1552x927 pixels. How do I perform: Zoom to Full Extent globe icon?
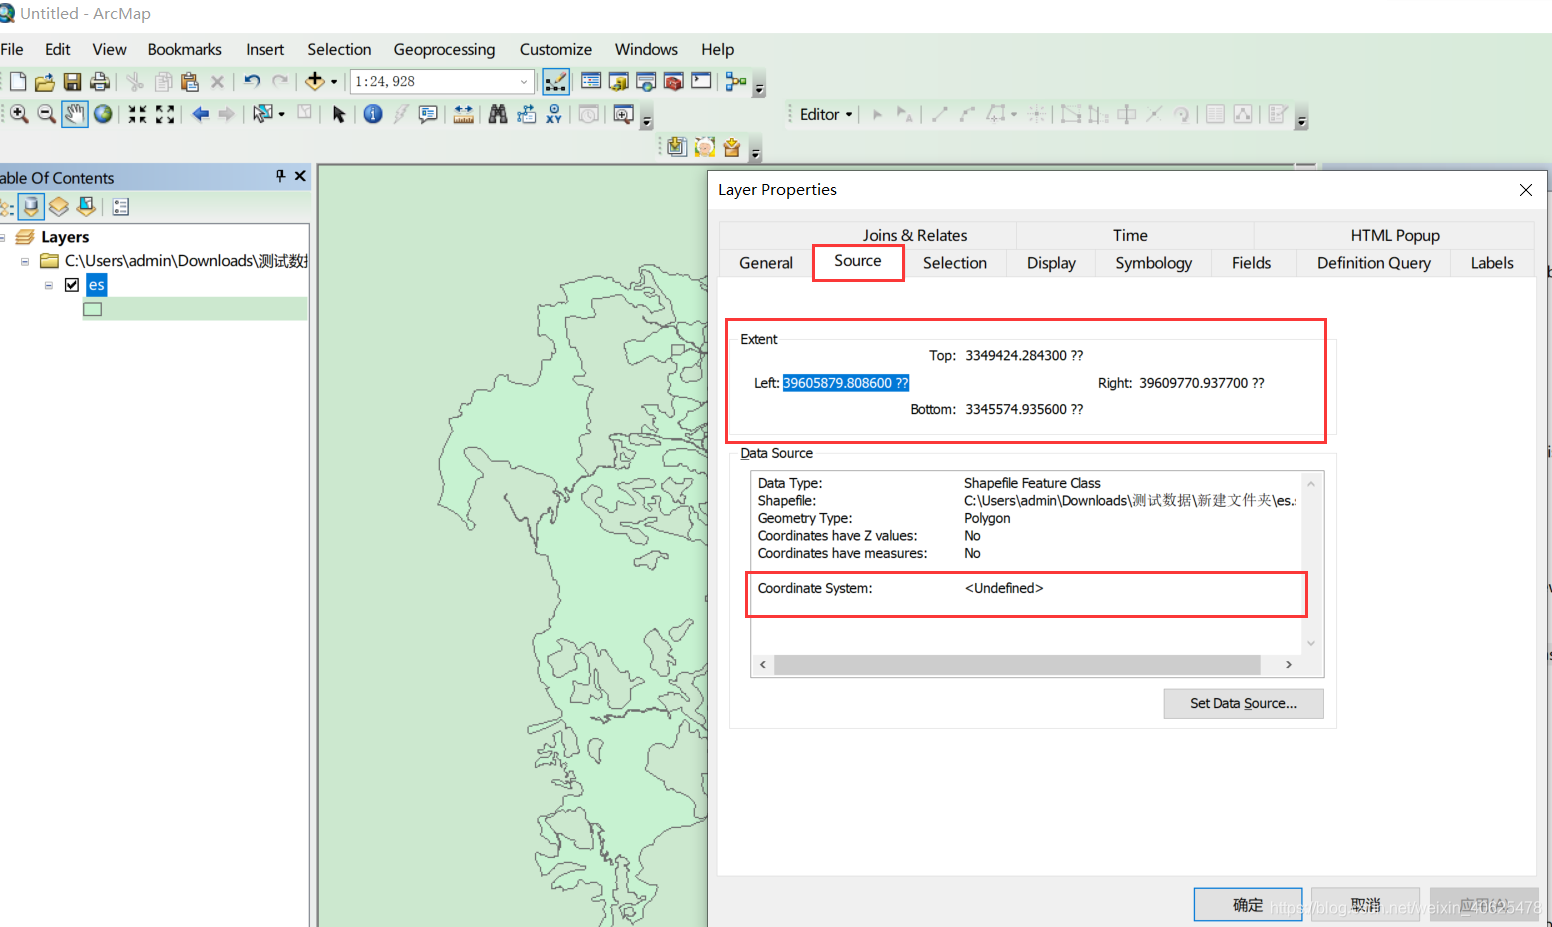103,114
